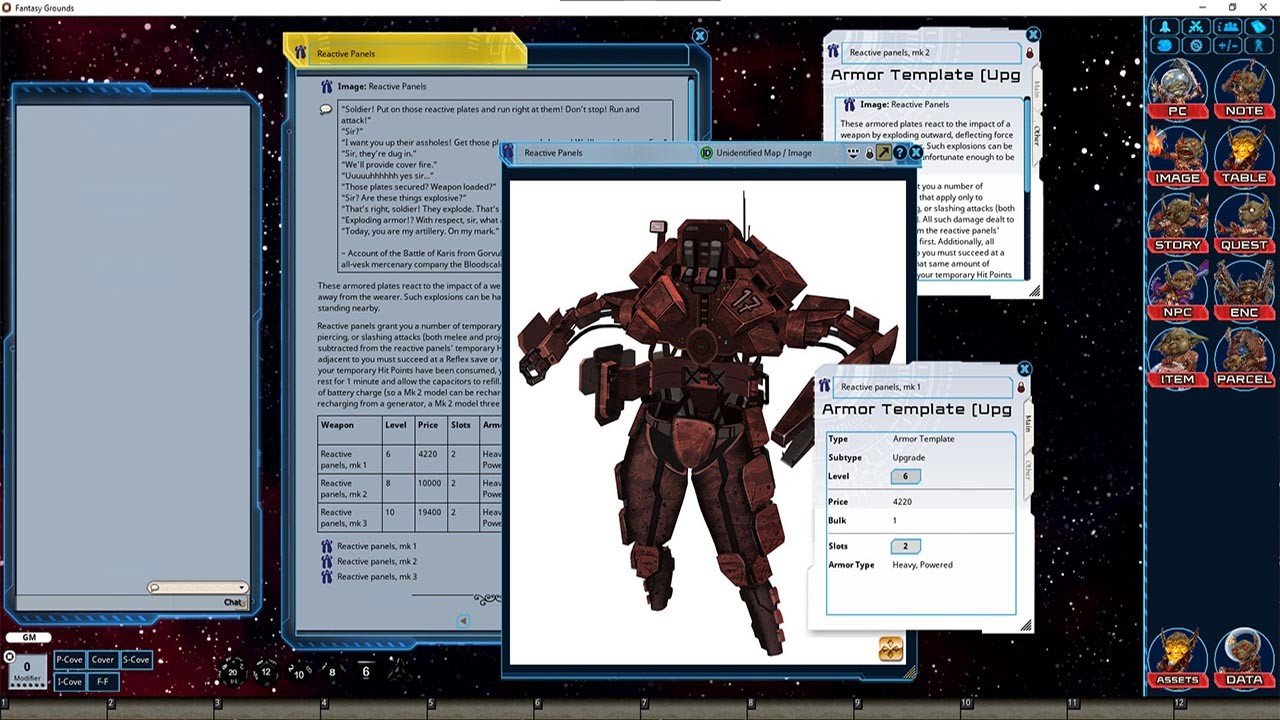Open the STORY records list

coord(1177,225)
